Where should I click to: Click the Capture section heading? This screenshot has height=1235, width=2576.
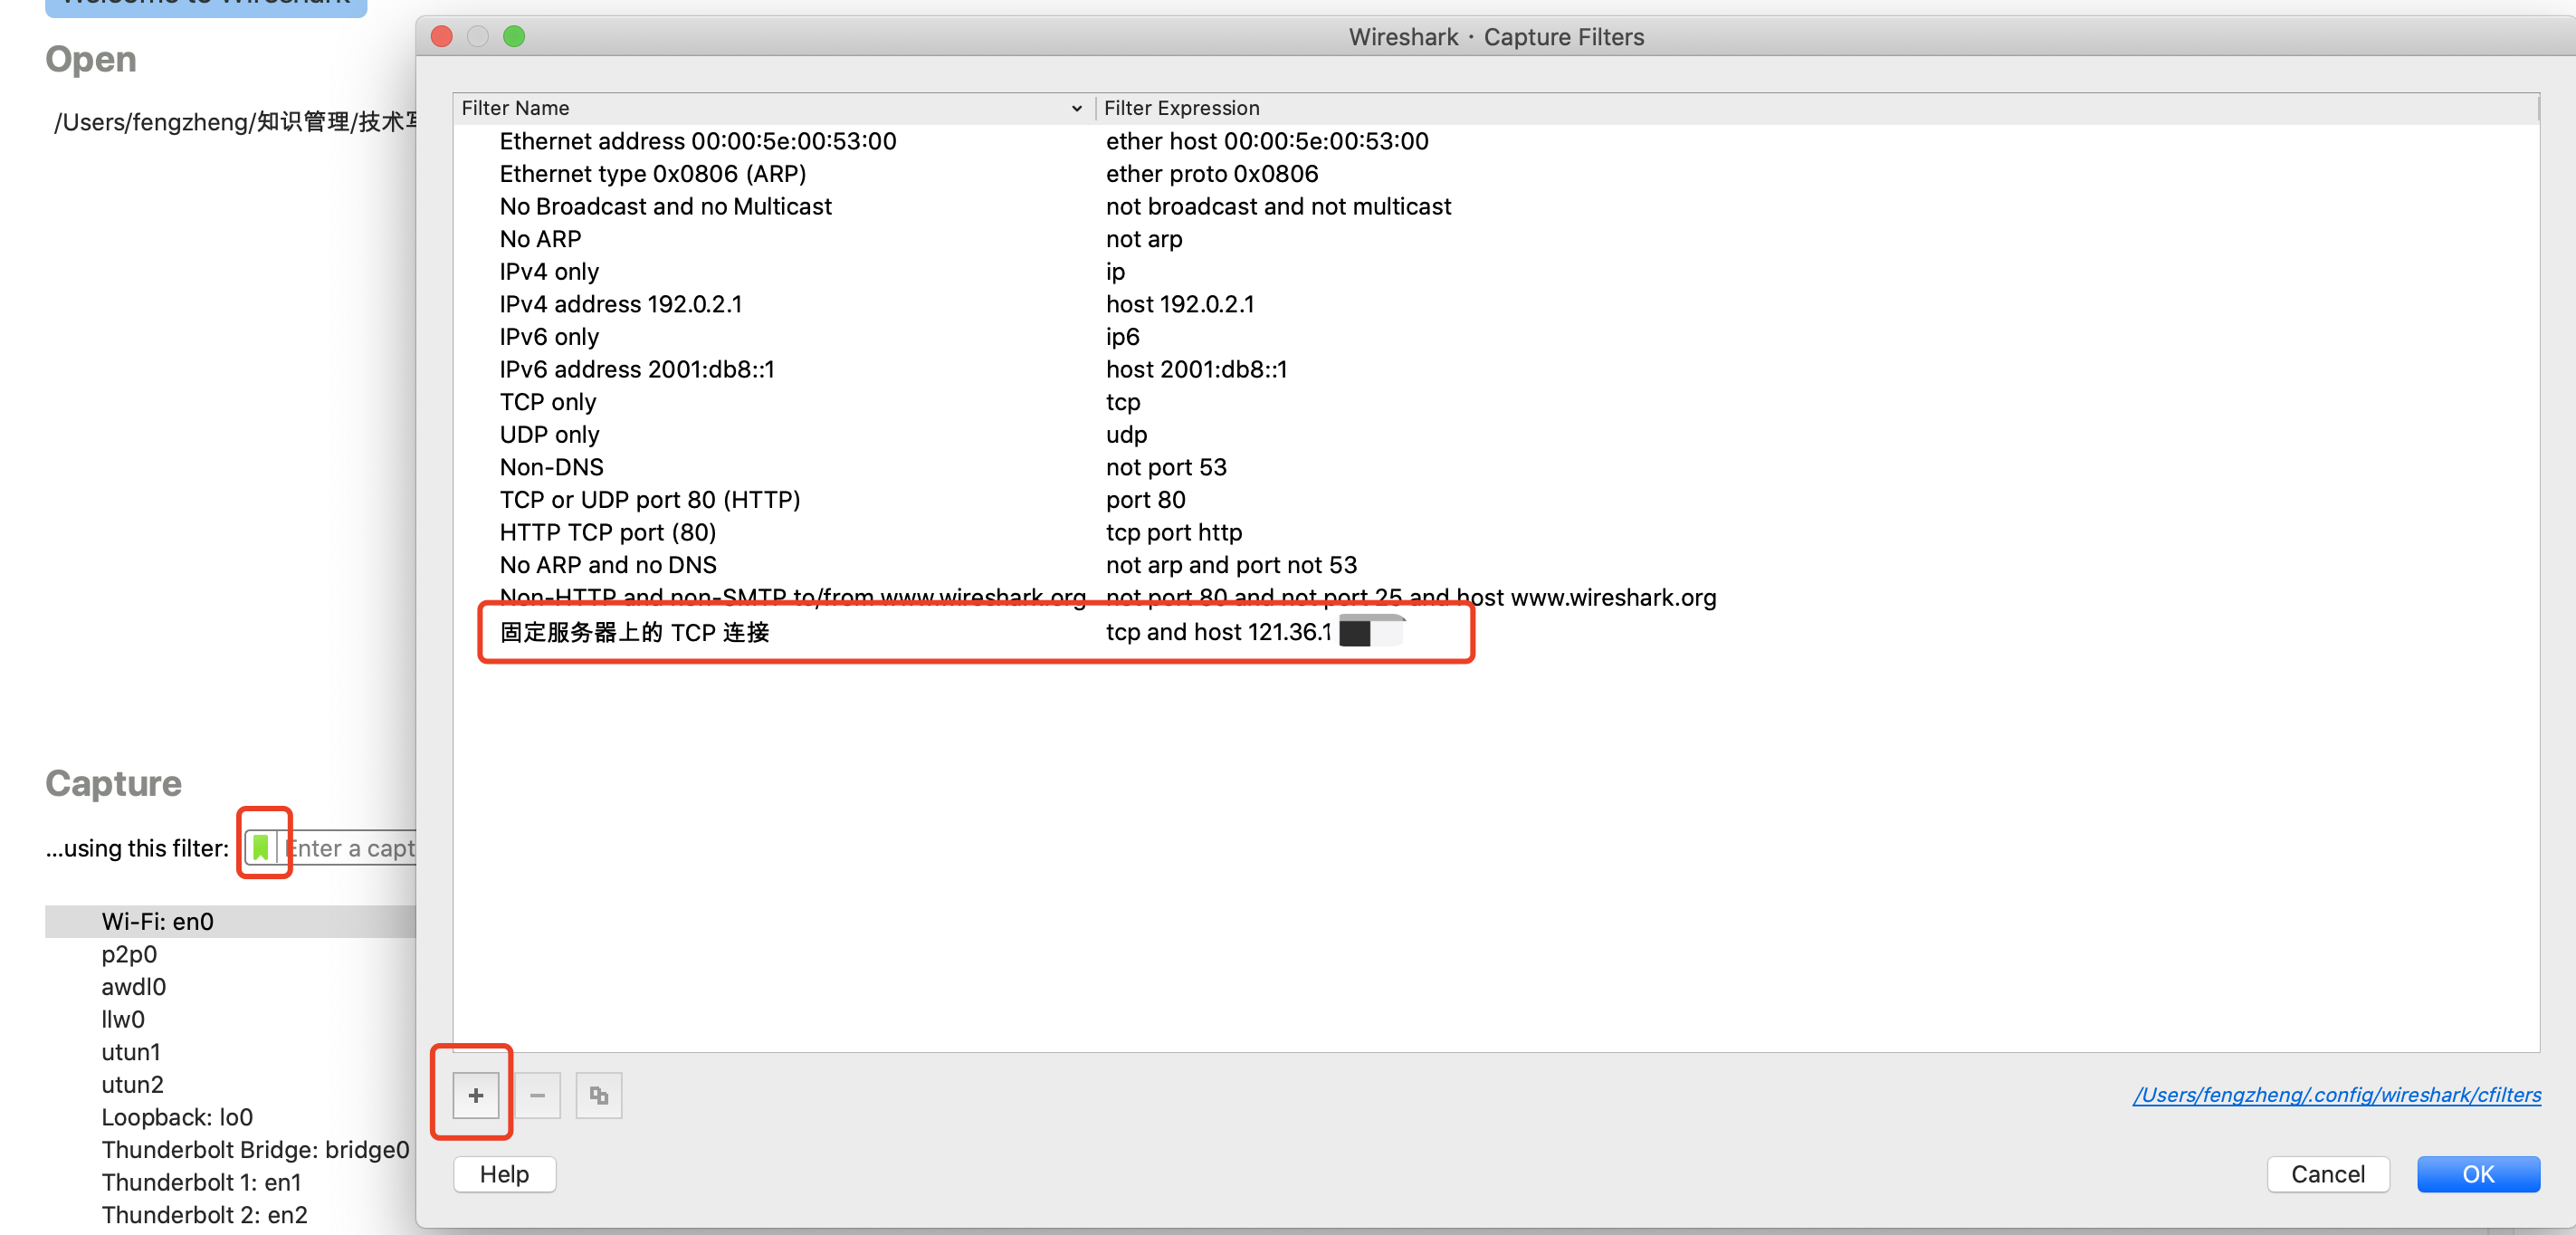tap(113, 783)
